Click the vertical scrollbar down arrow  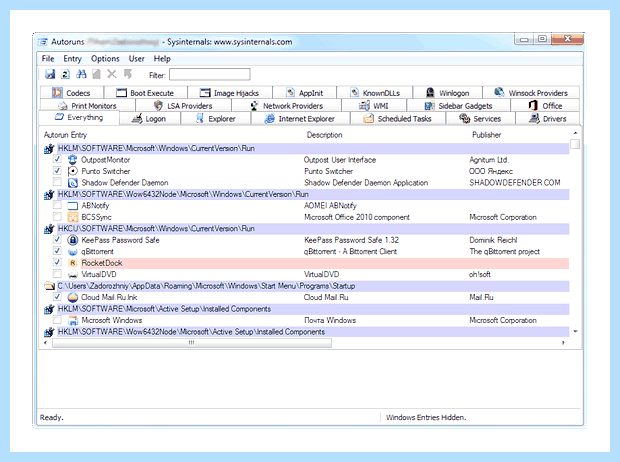575,331
